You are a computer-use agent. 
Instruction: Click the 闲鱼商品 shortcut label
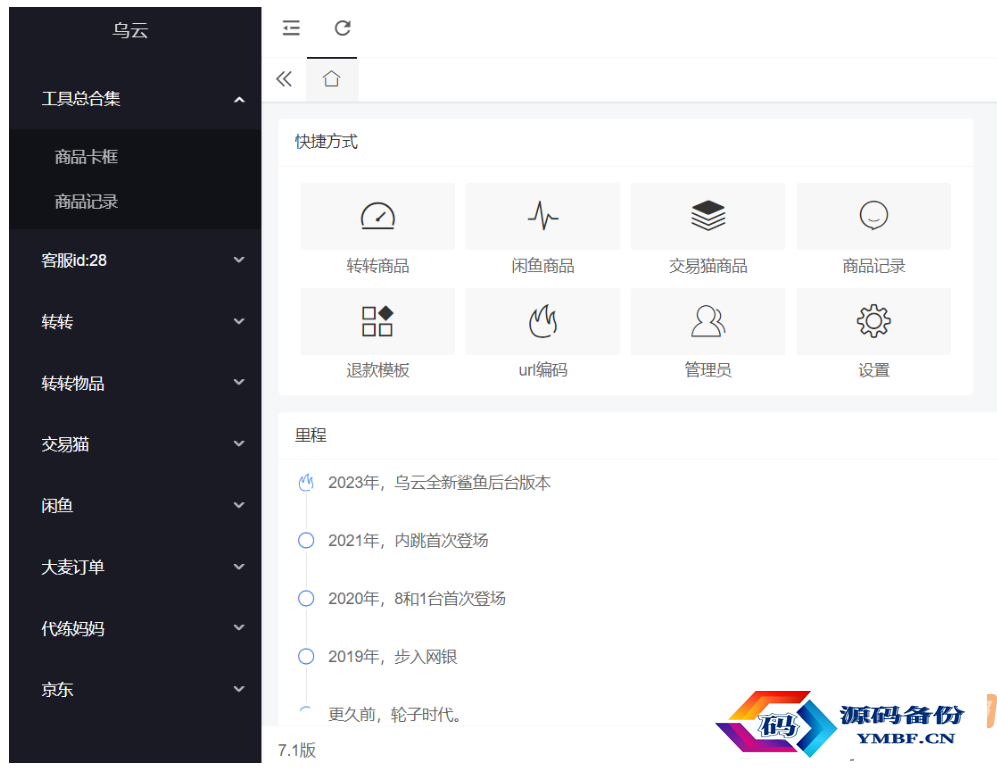(x=542, y=266)
